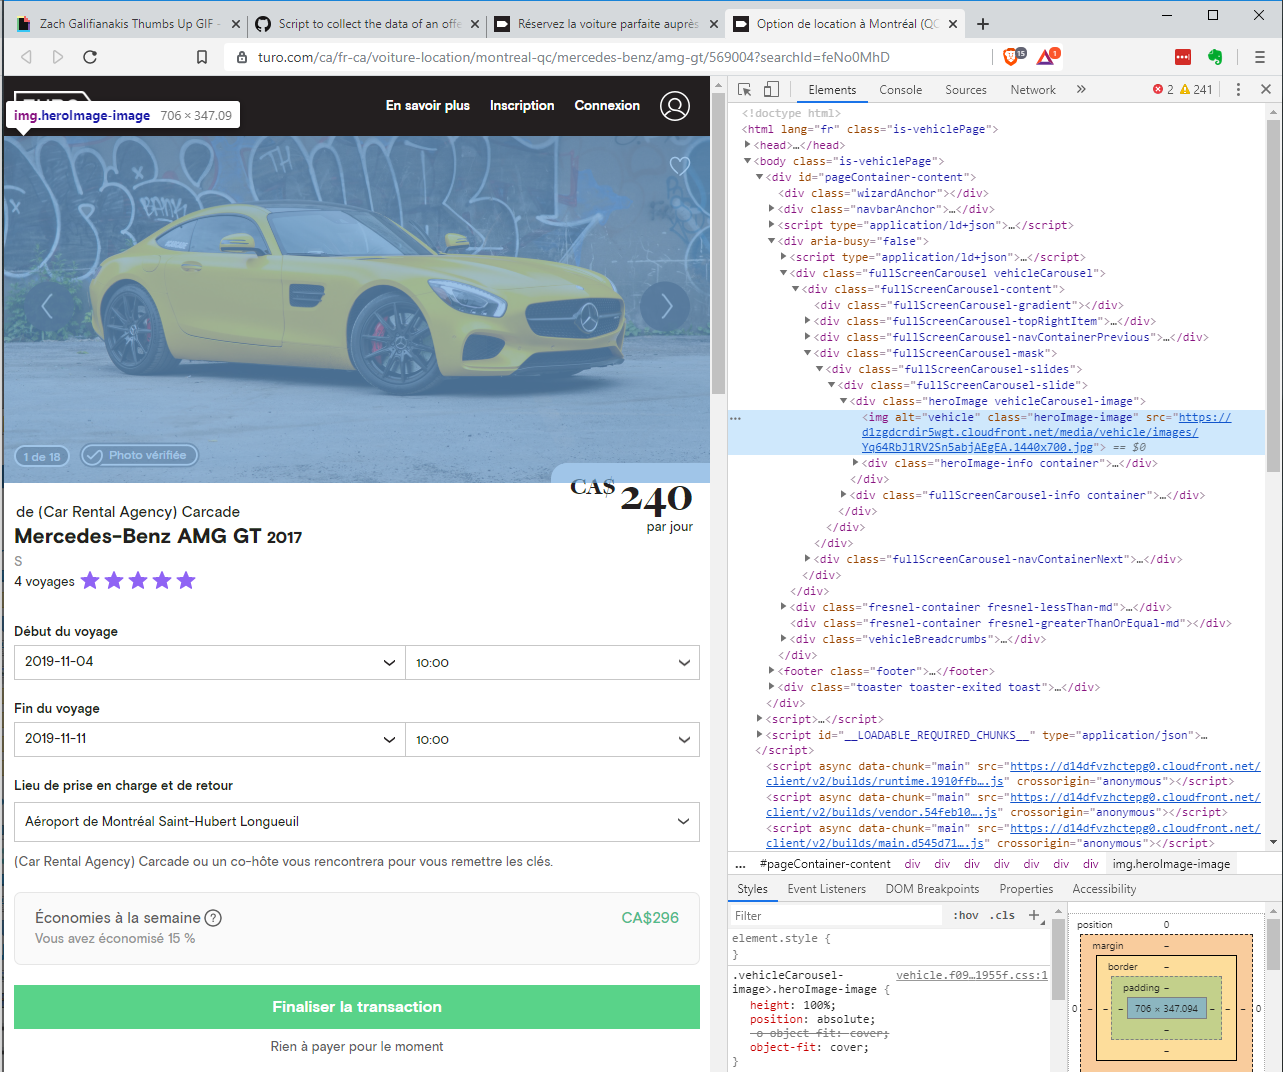Open the Brave Shields panel in the toolbar
The height and width of the screenshot is (1072, 1283).
(x=1011, y=57)
